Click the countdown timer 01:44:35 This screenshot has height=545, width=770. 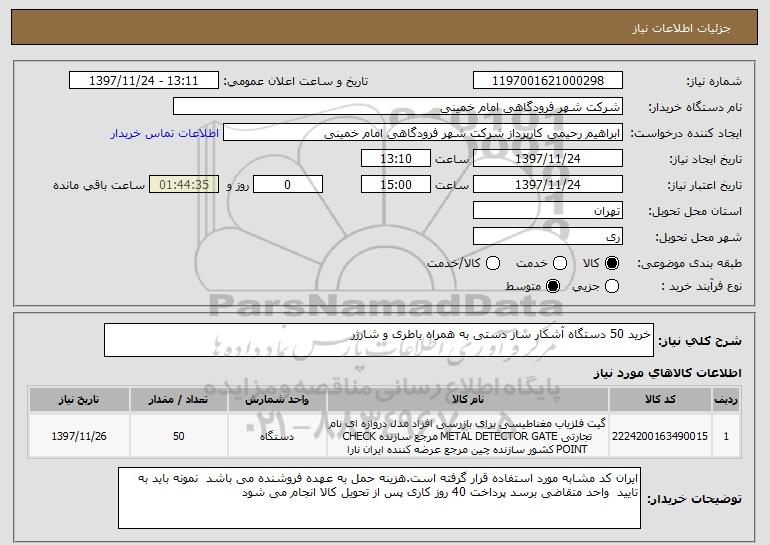click(184, 184)
